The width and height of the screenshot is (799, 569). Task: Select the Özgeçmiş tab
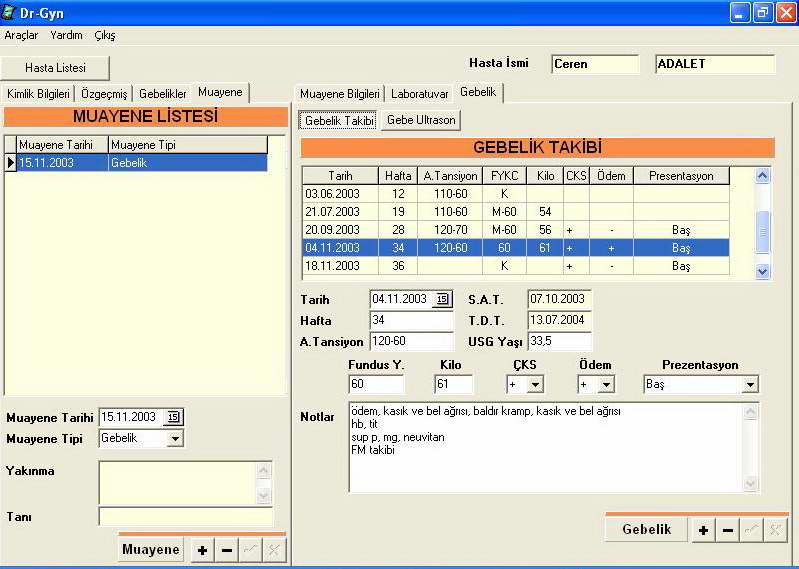(104, 93)
